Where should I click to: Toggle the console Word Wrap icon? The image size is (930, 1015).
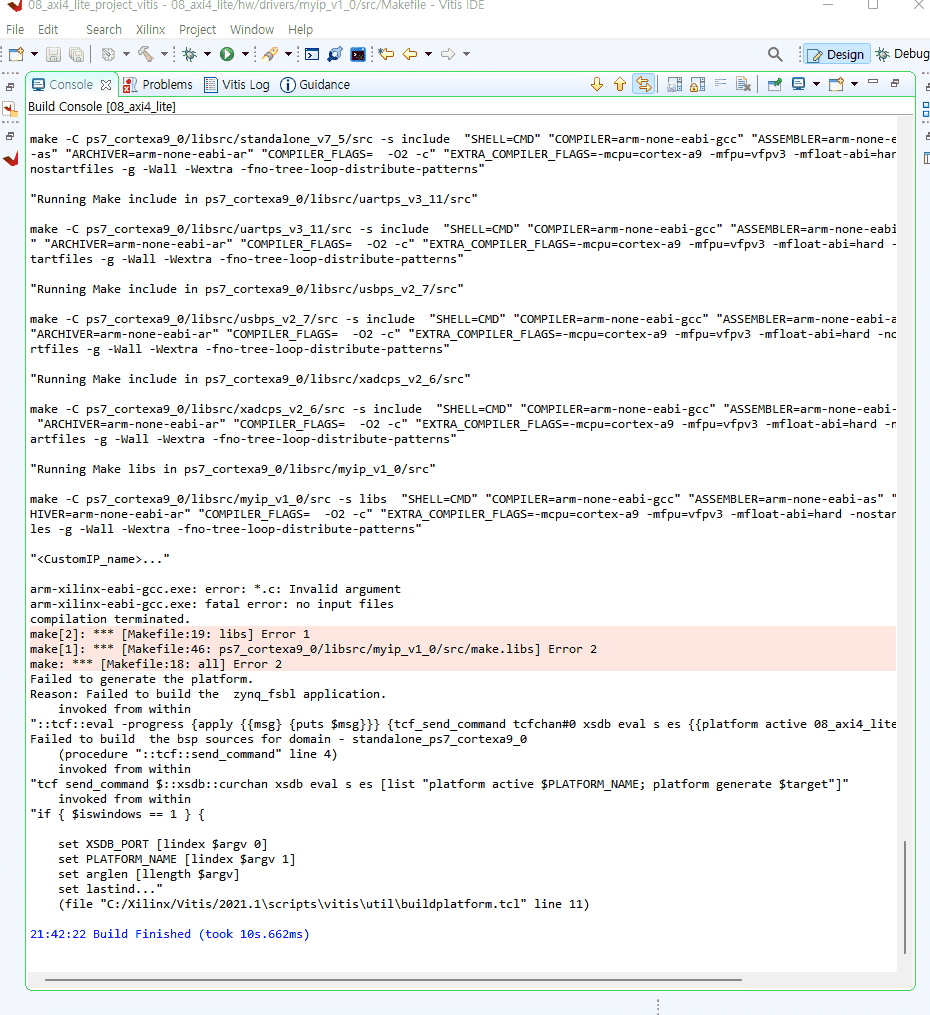pos(720,84)
